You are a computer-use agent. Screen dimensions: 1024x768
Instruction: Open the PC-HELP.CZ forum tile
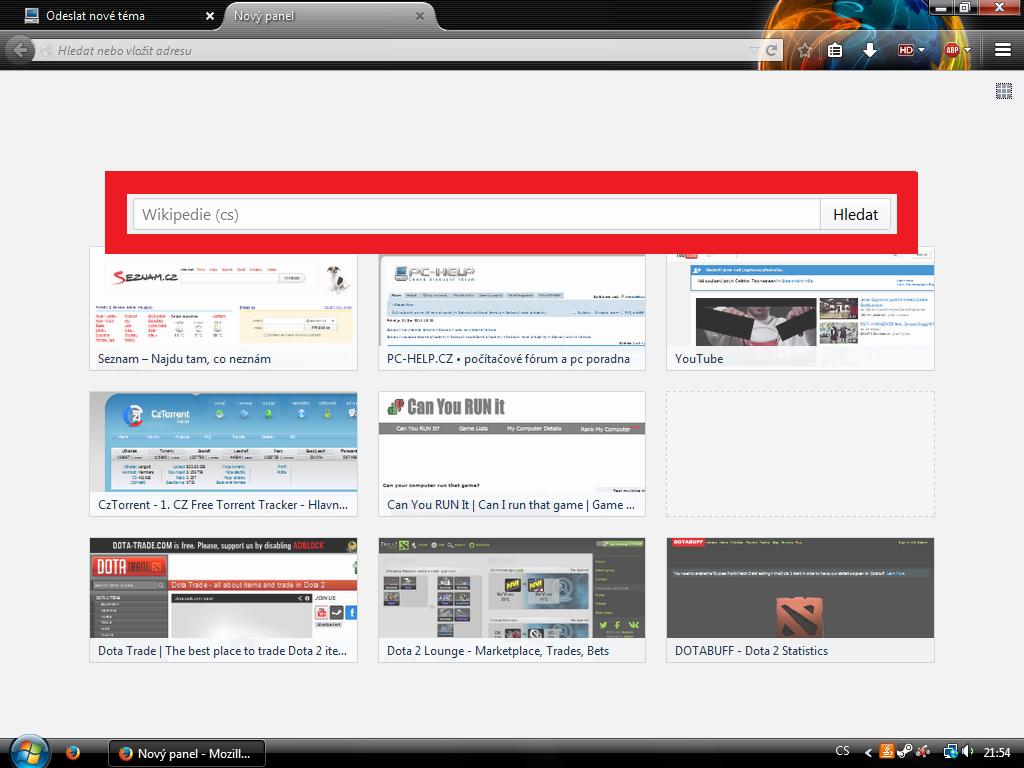(512, 309)
